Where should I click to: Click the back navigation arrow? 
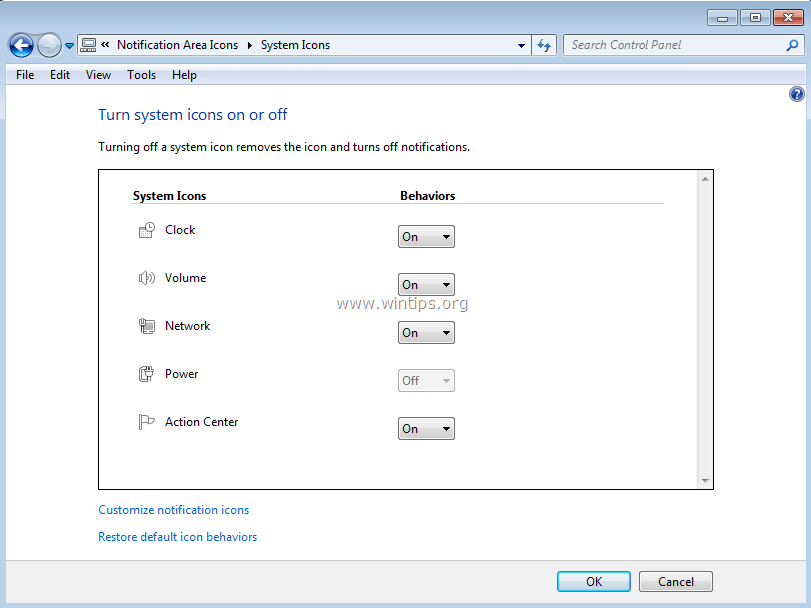tap(20, 45)
